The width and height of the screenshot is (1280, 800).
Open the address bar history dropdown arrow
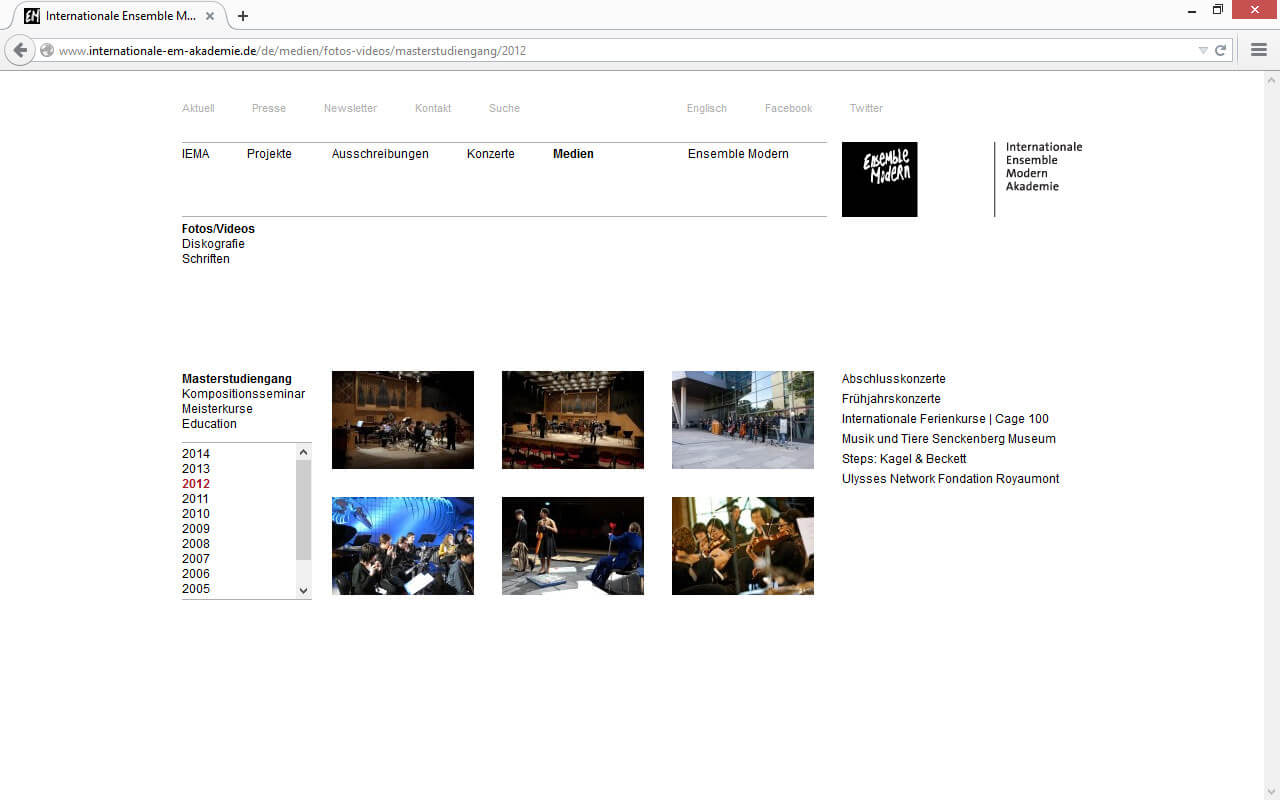(x=1203, y=50)
